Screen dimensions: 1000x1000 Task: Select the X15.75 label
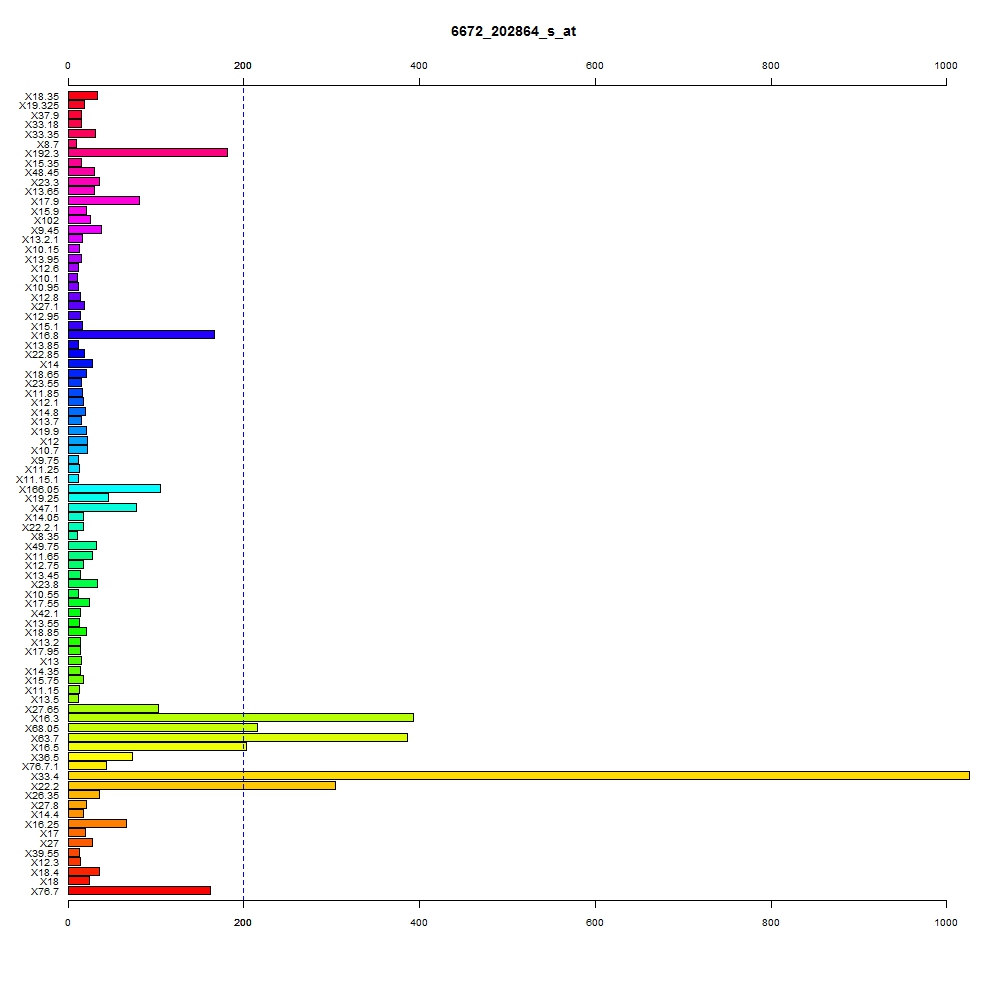(x=42, y=680)
